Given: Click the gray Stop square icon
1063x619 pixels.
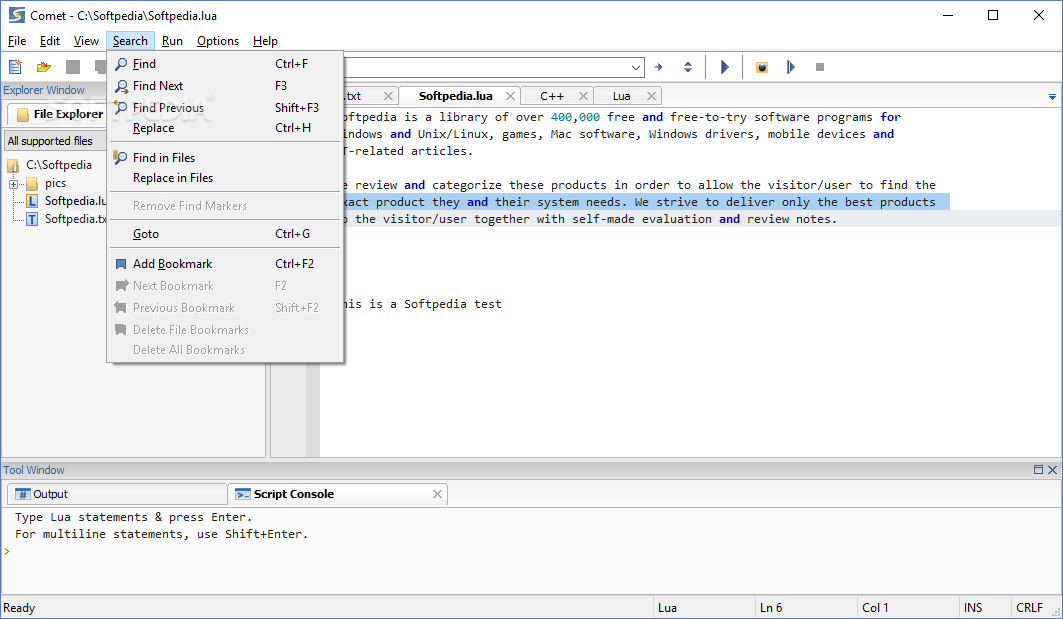Looking at the screenshot, I should coord(820,67).
